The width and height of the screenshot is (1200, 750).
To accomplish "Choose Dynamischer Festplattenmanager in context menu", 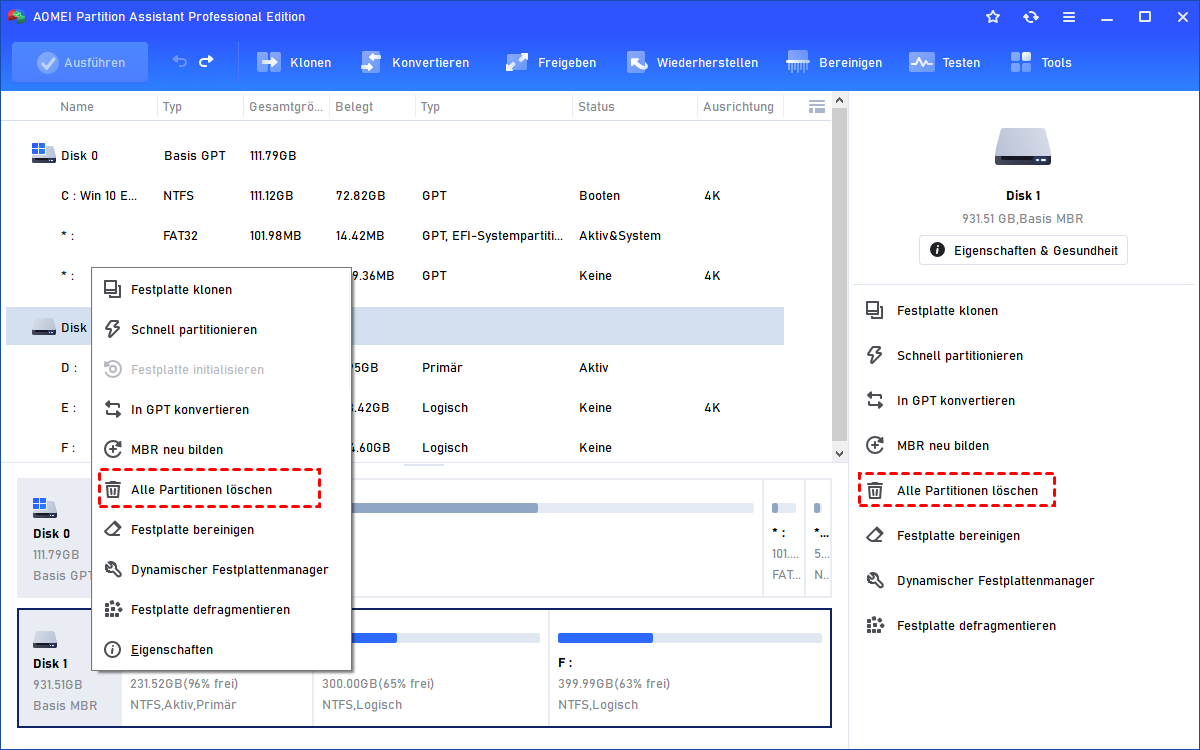I will pyautogui.click(x=221, y=570).
